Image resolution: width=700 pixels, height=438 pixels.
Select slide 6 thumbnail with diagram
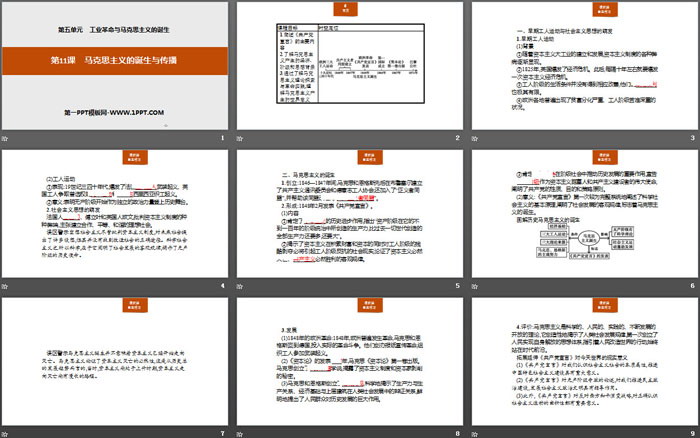585,213
